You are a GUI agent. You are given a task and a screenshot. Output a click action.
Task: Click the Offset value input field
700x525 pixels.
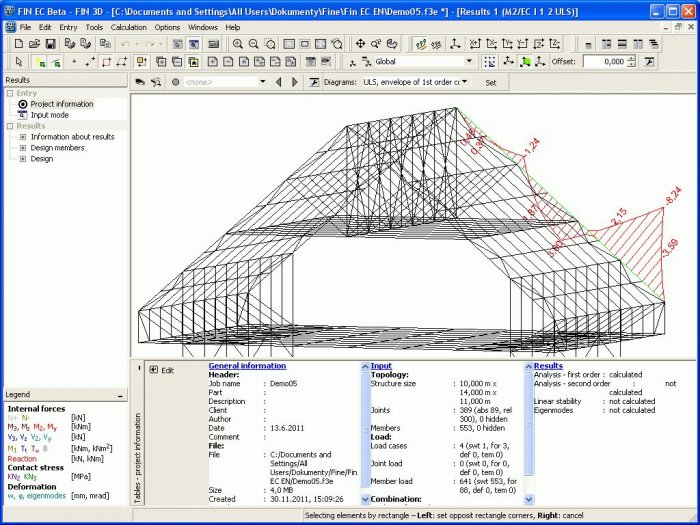click(602, 62)
